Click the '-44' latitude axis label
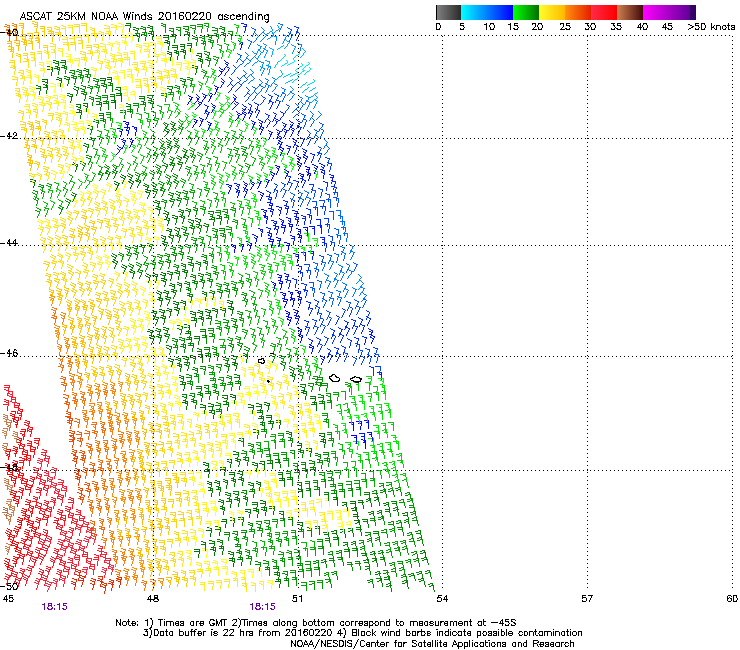Screen dimensions: 740x650 coord(10,243)
